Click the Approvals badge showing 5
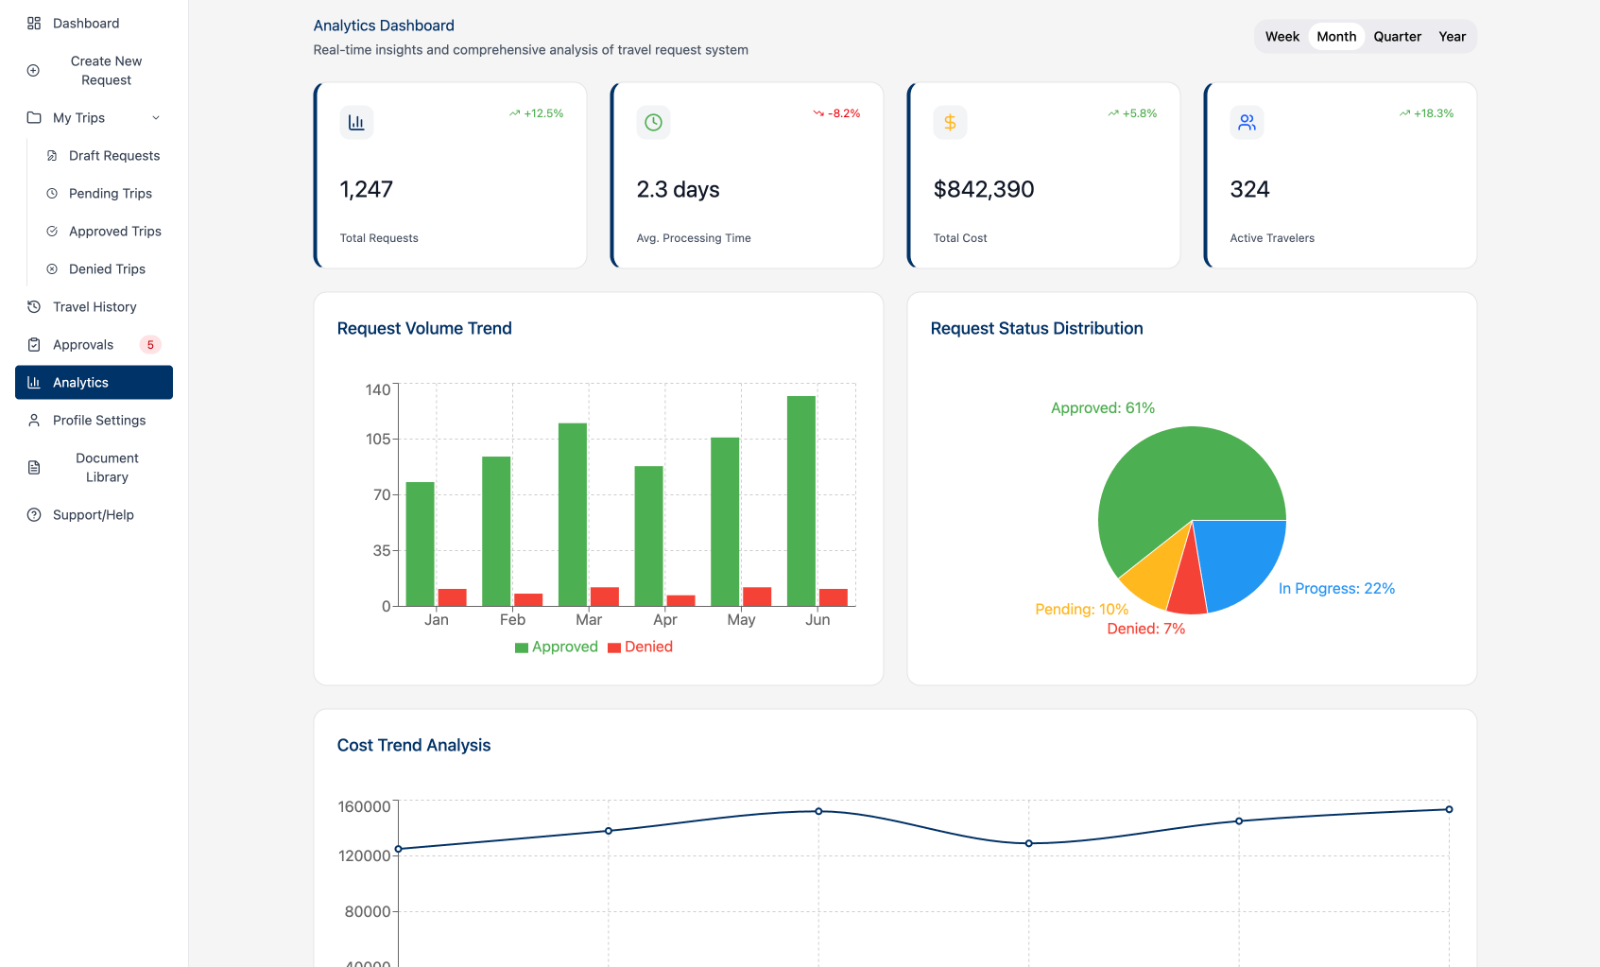The width and height of the screenshot is (1600, 967). [150, 345]
